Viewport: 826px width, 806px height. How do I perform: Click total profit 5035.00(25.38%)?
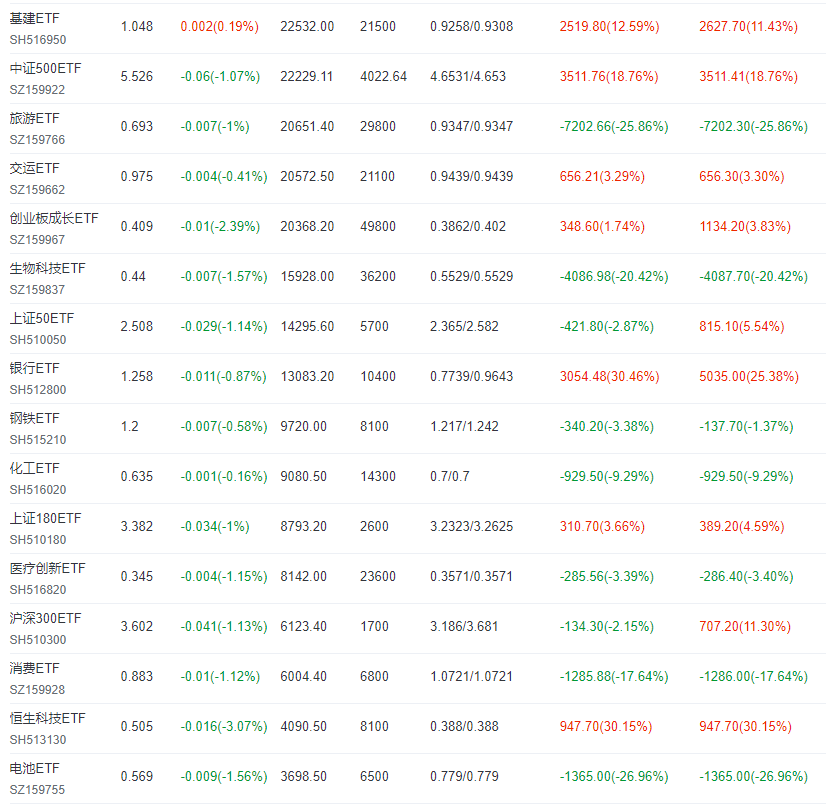[x=749, y=377]
